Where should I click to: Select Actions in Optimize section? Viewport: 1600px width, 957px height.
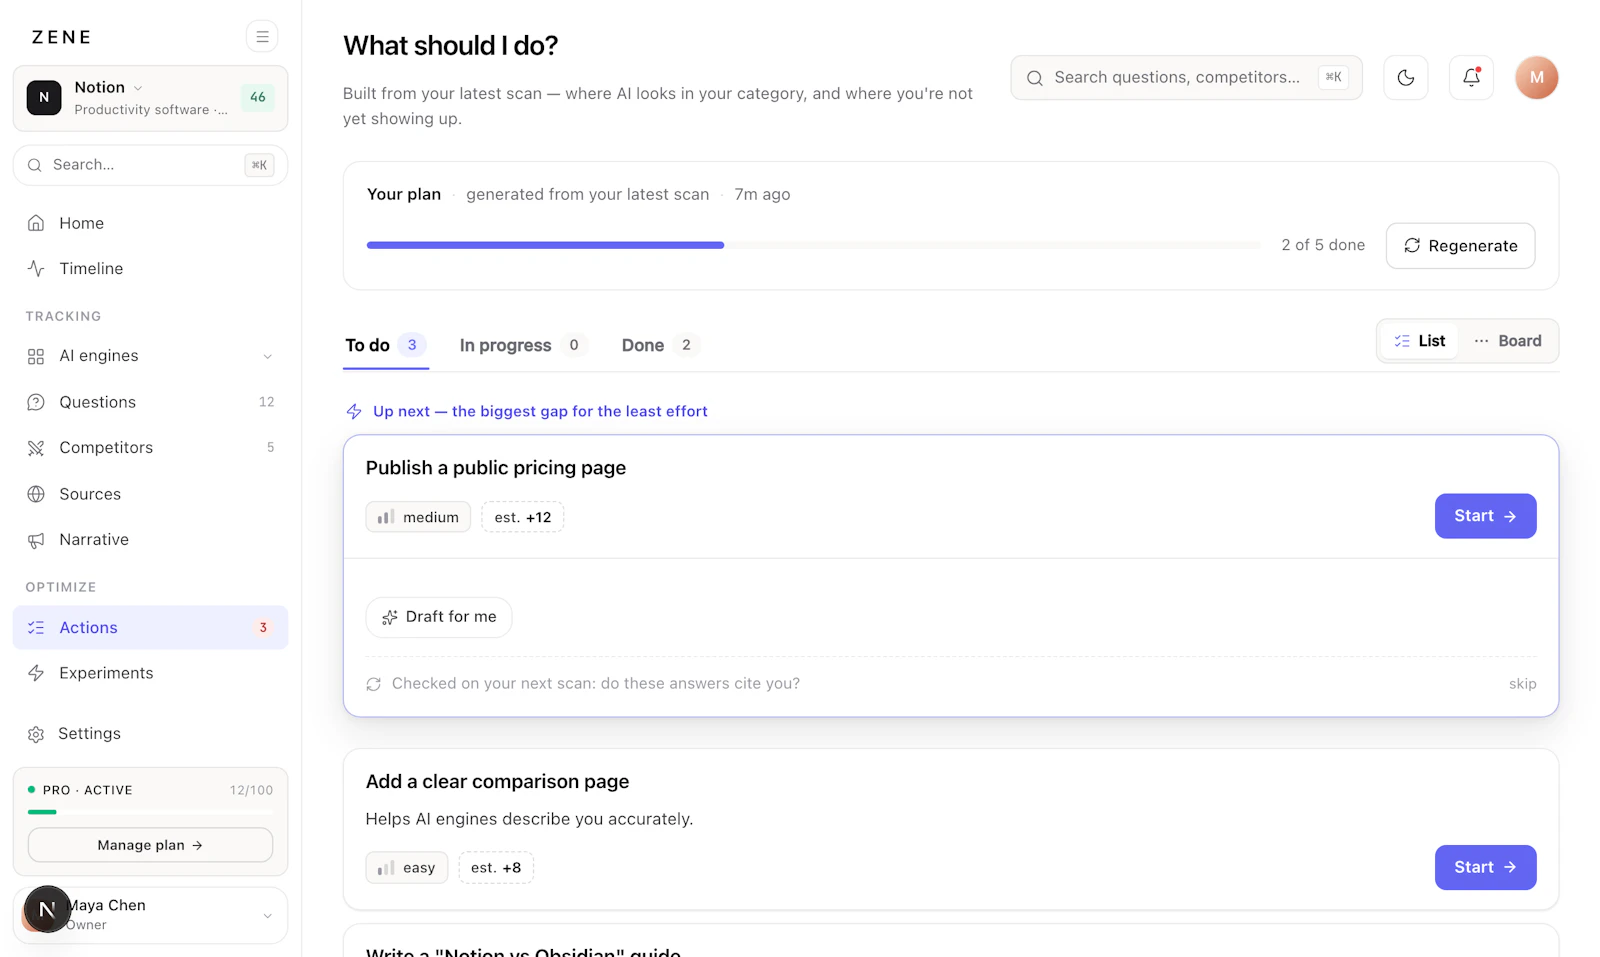(150, 628)
